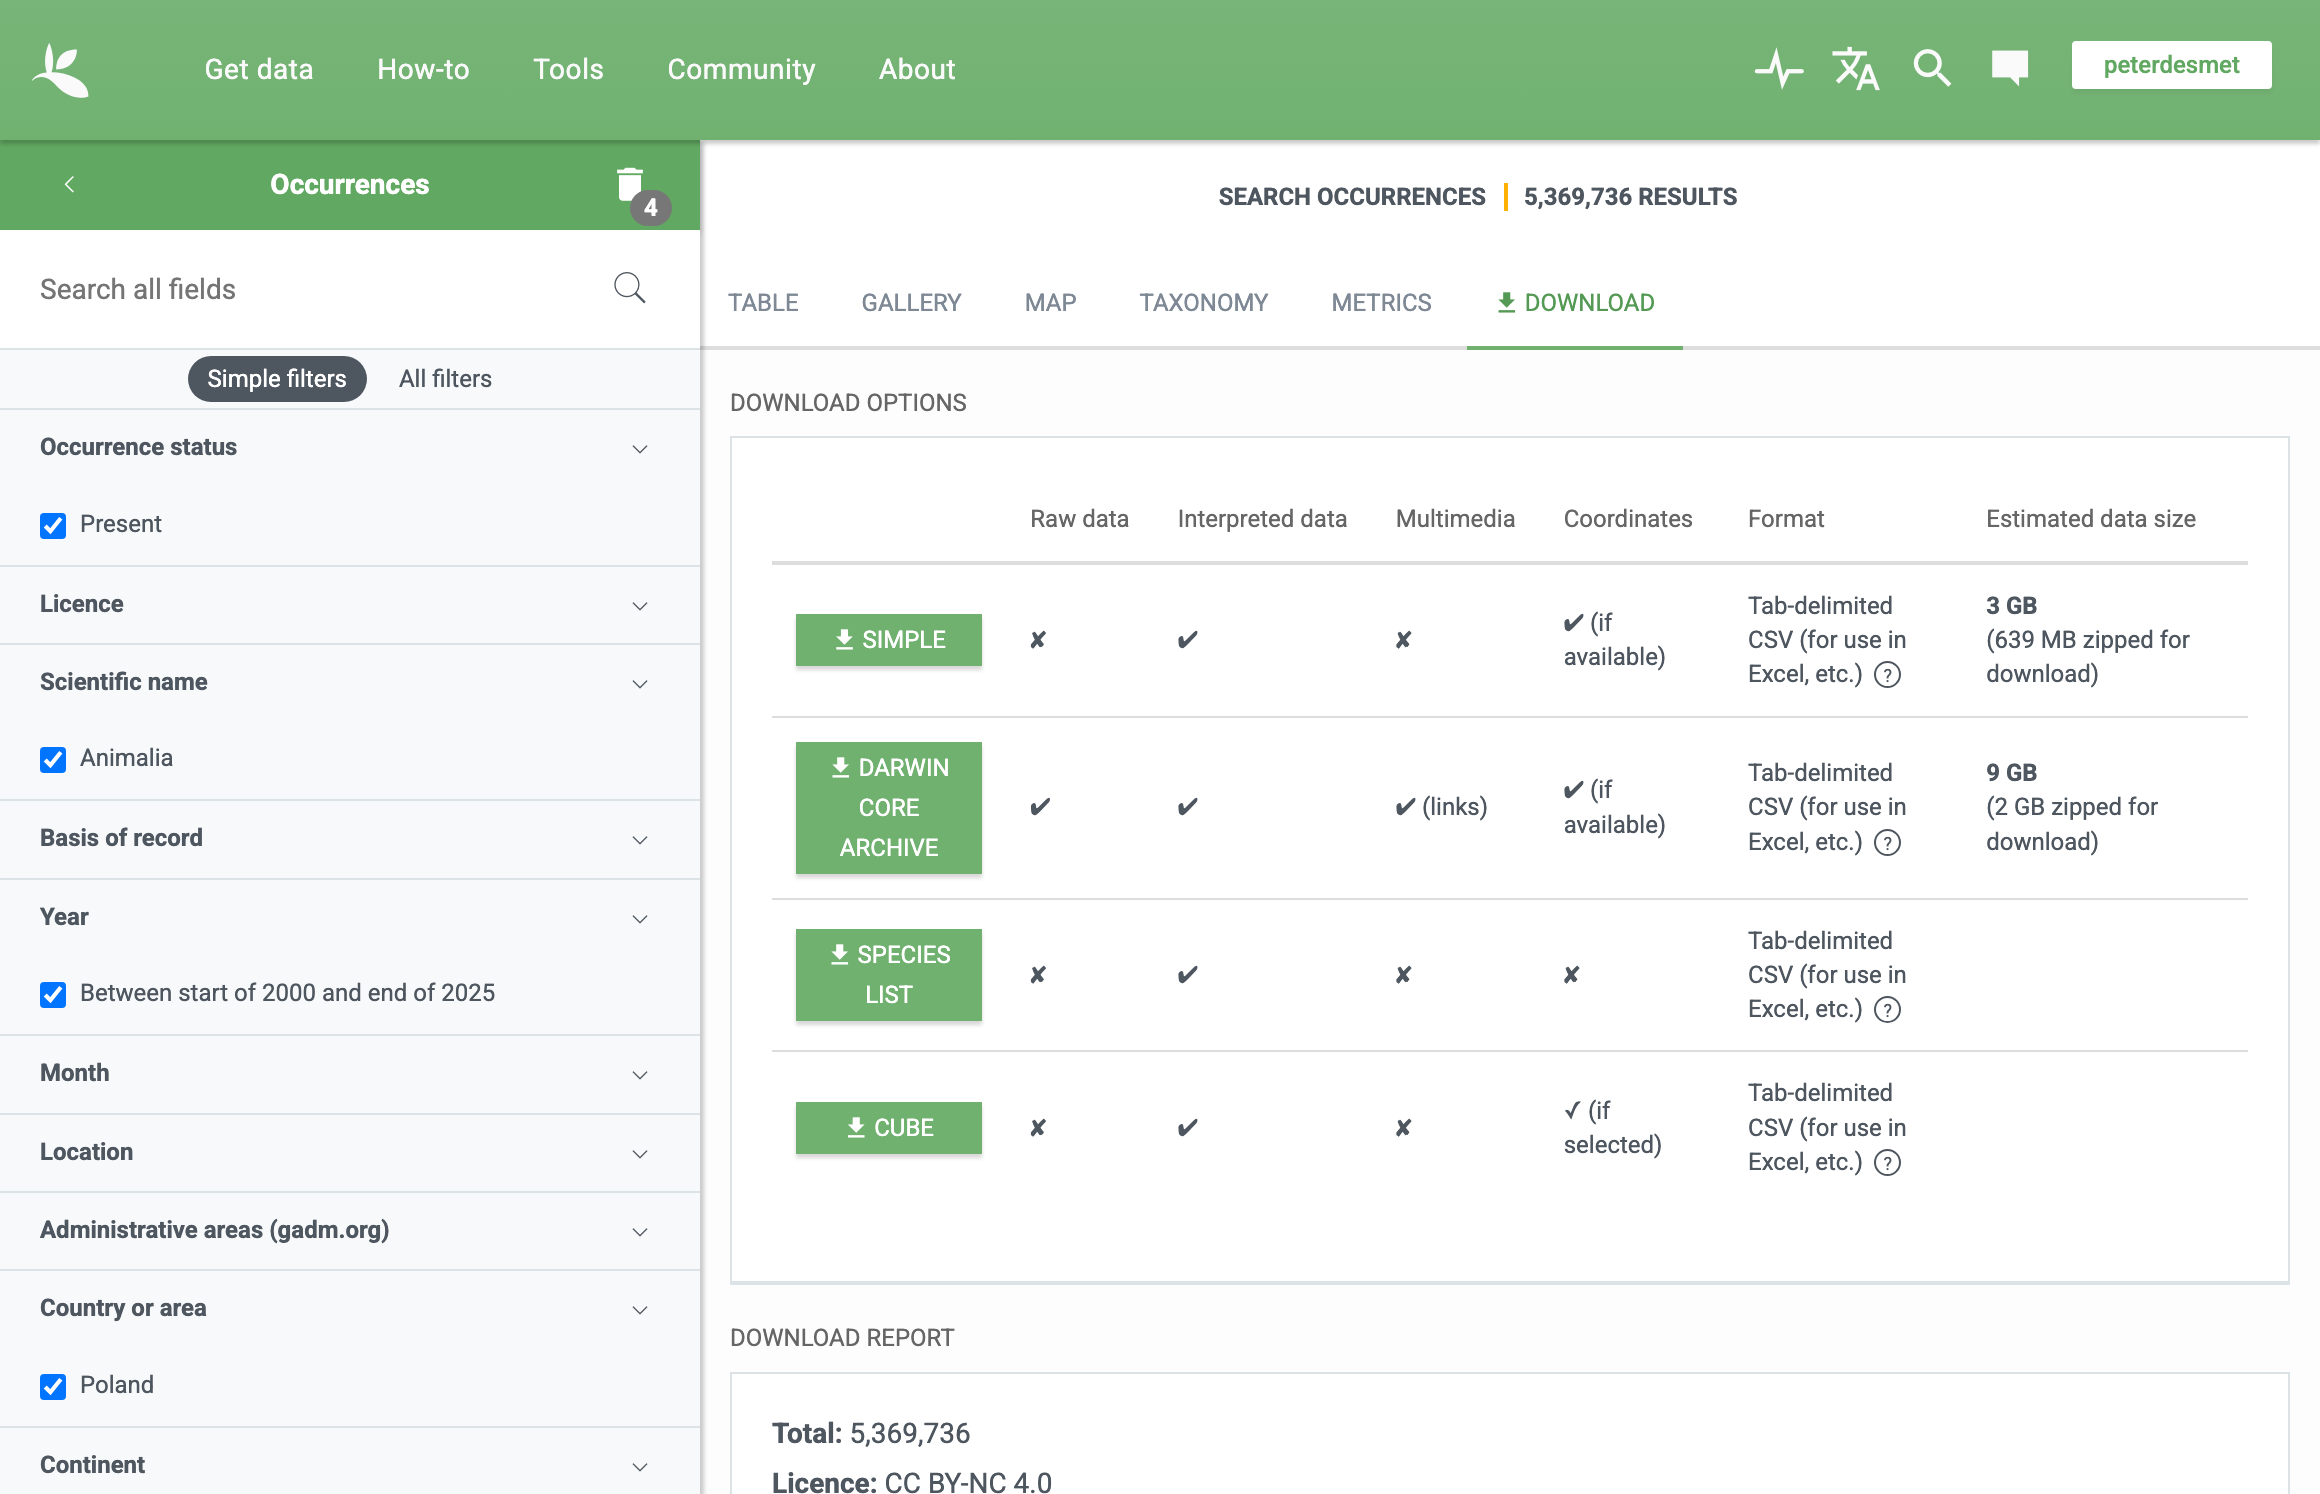Open the peterdesmet user account button
This screenshot has height=1494, width=2320.
point(2171,65)
